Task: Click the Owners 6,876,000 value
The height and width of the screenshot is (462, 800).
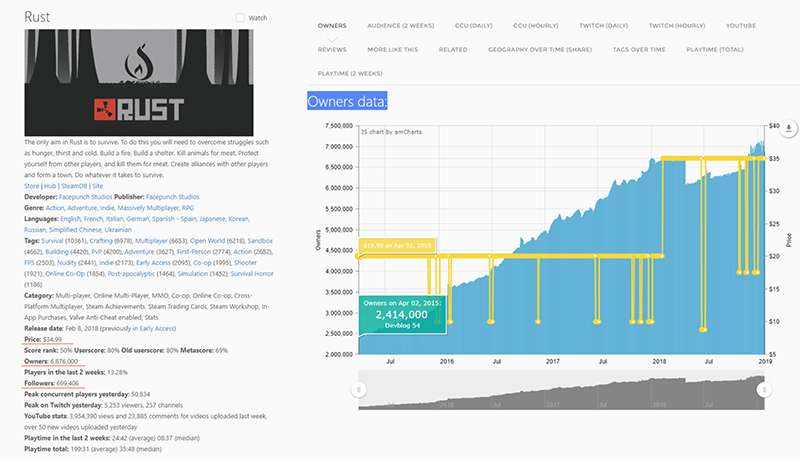Action: [64, 361]
